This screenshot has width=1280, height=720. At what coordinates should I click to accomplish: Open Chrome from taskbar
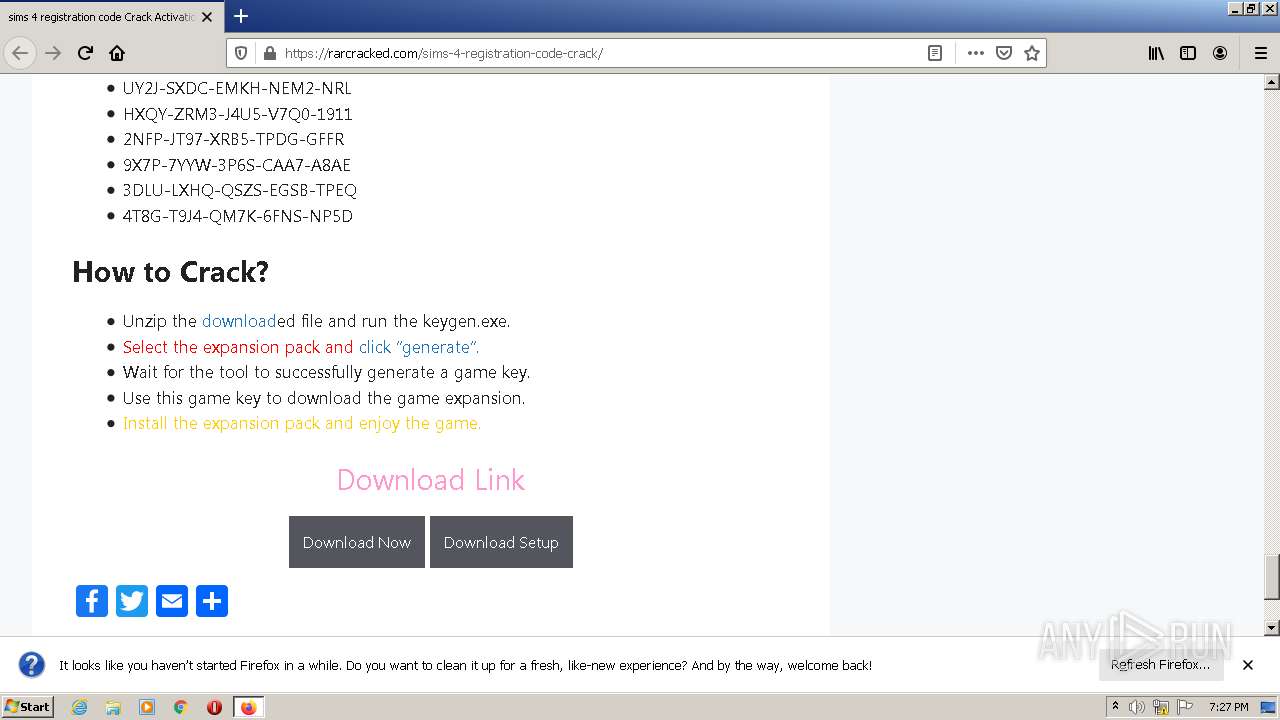coord(181,707)
